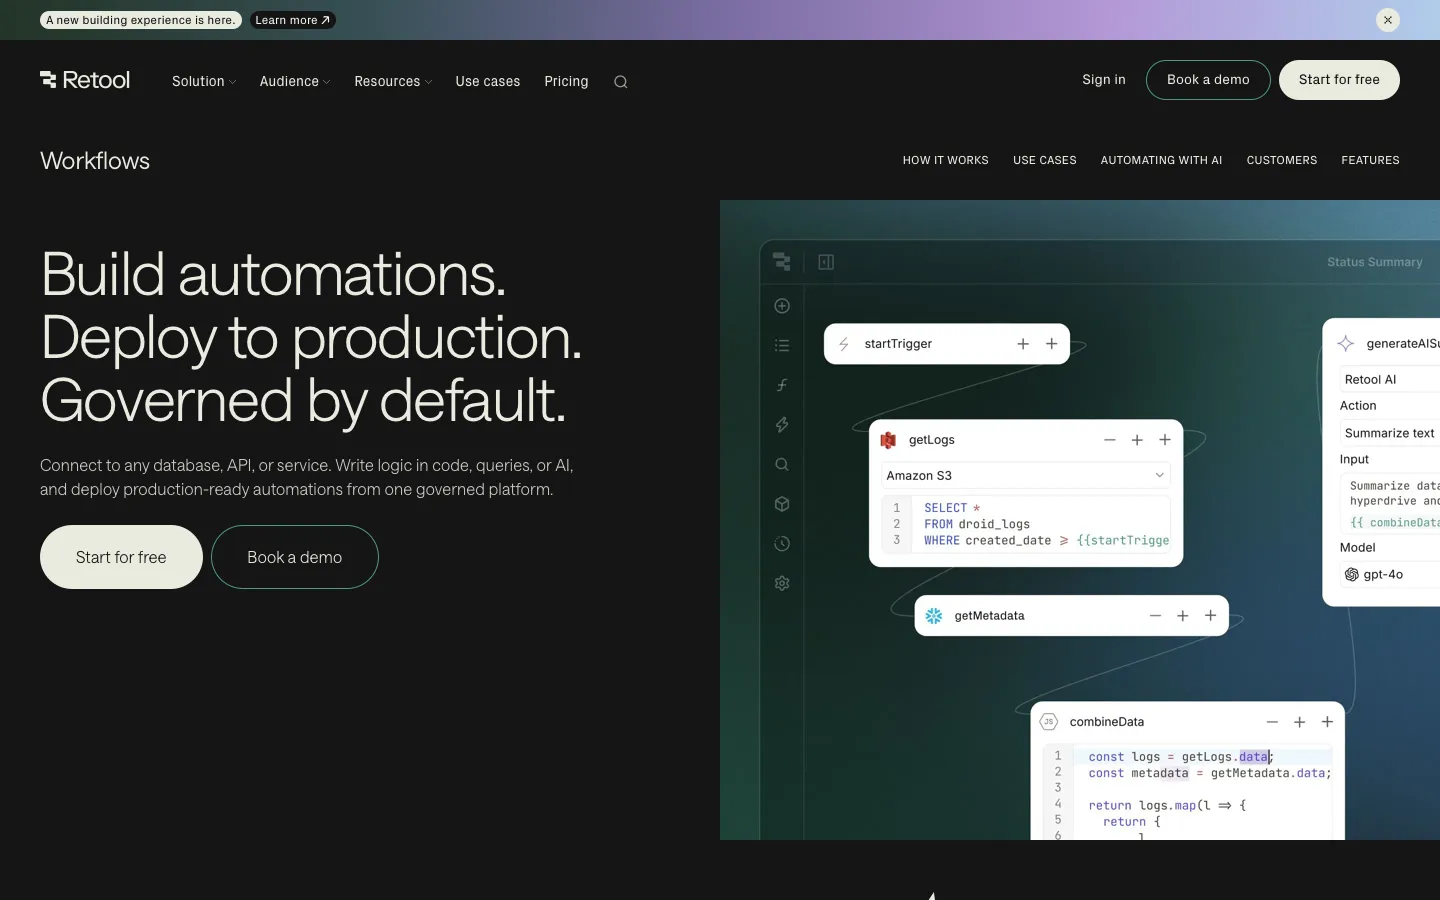1440x900 pixels.
Task: Click the first plus on getMetadata block
Action: [1183, 616]
